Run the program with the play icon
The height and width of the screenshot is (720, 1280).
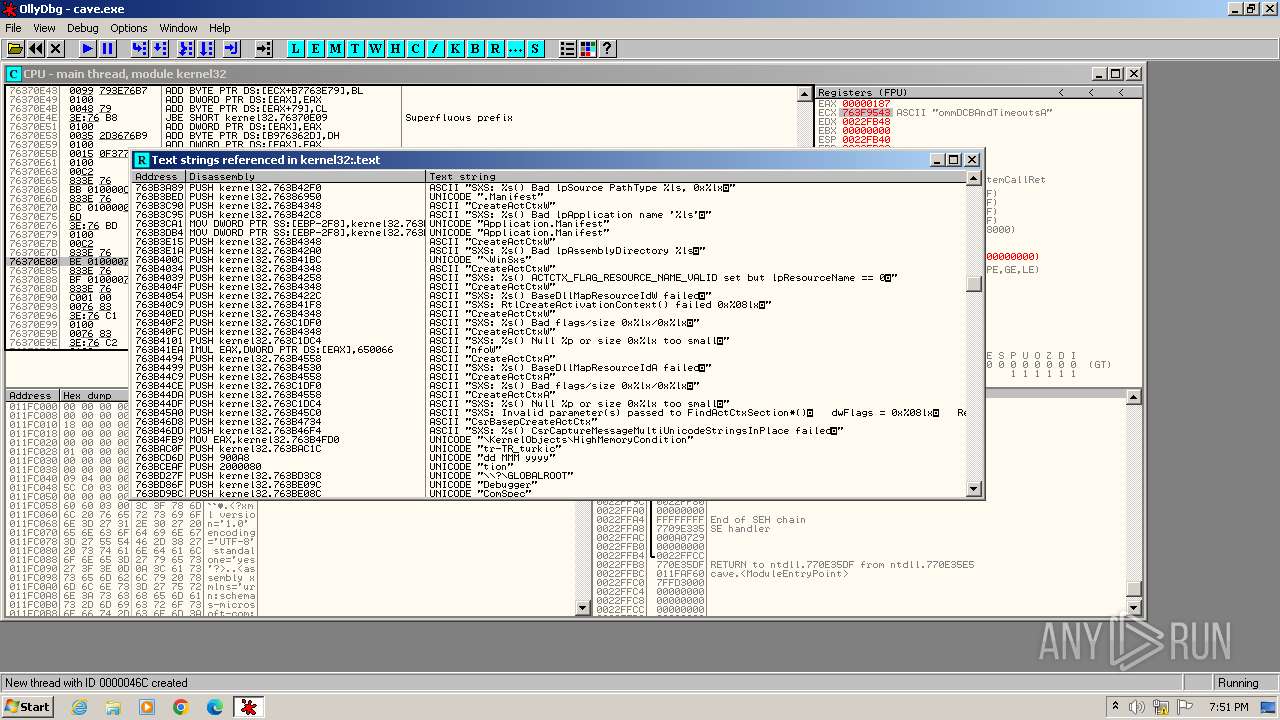(88, 48)
